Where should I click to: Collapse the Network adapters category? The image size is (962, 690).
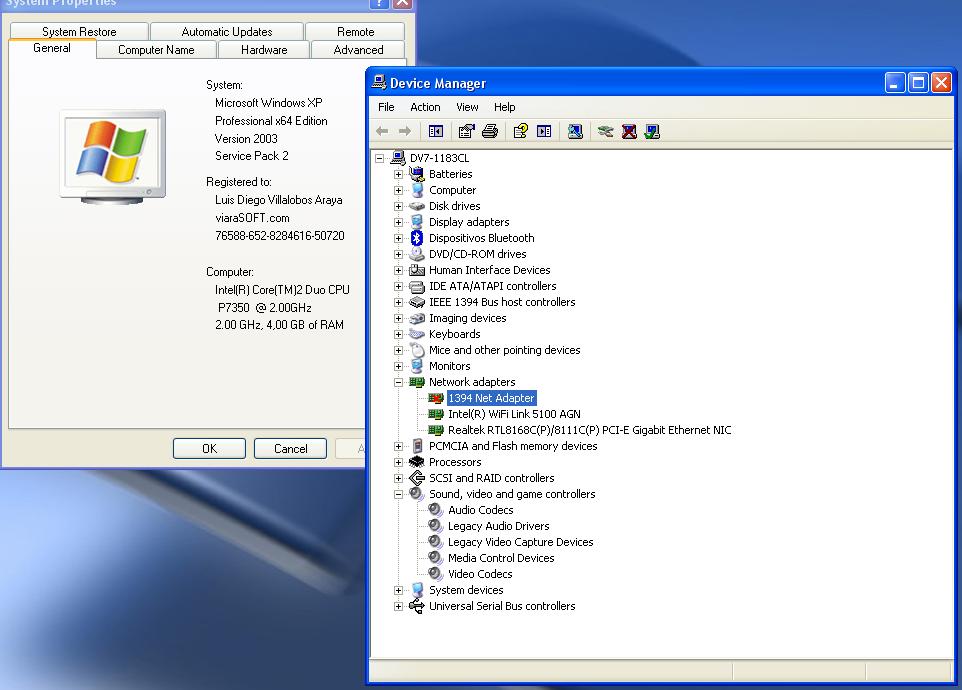click(398, 382)
